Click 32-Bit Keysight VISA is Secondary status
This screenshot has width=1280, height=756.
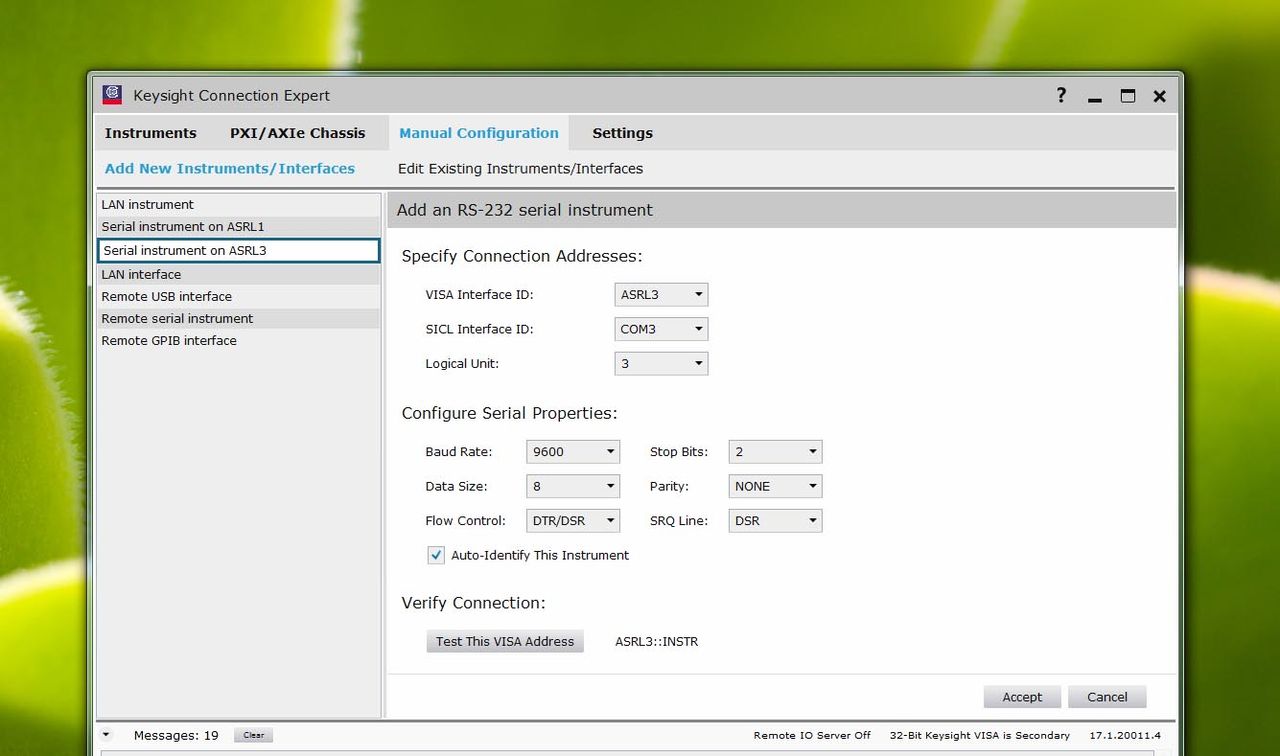pos(979,735)
